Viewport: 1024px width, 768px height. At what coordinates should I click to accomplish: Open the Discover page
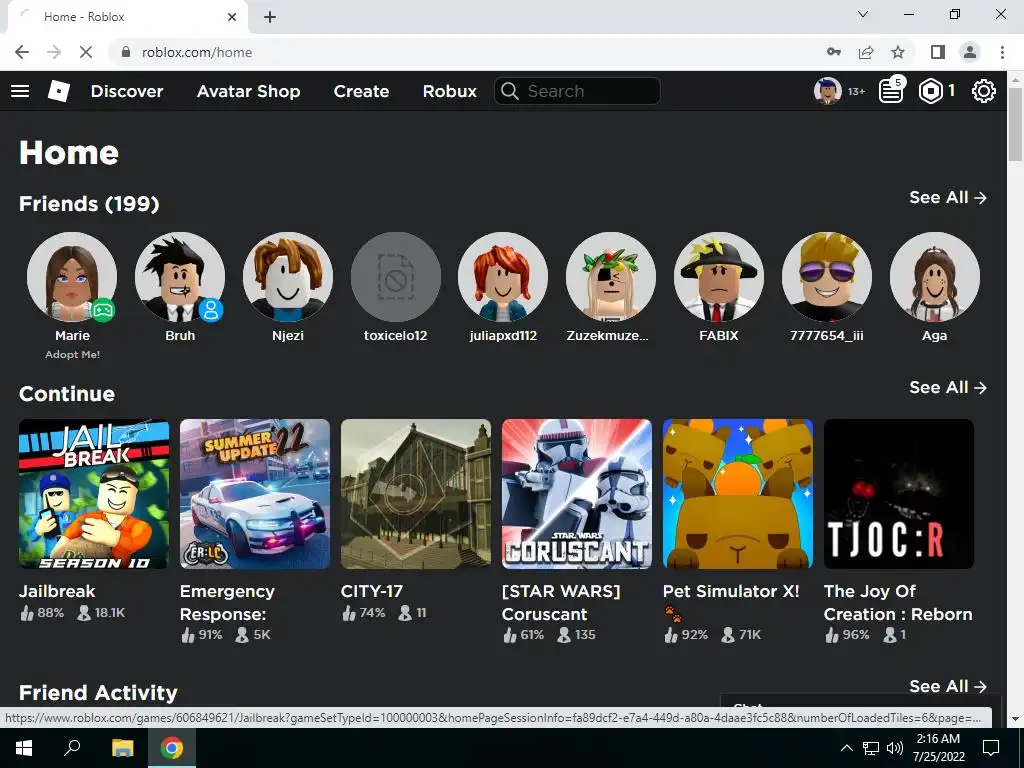click(x=127, y=91)
